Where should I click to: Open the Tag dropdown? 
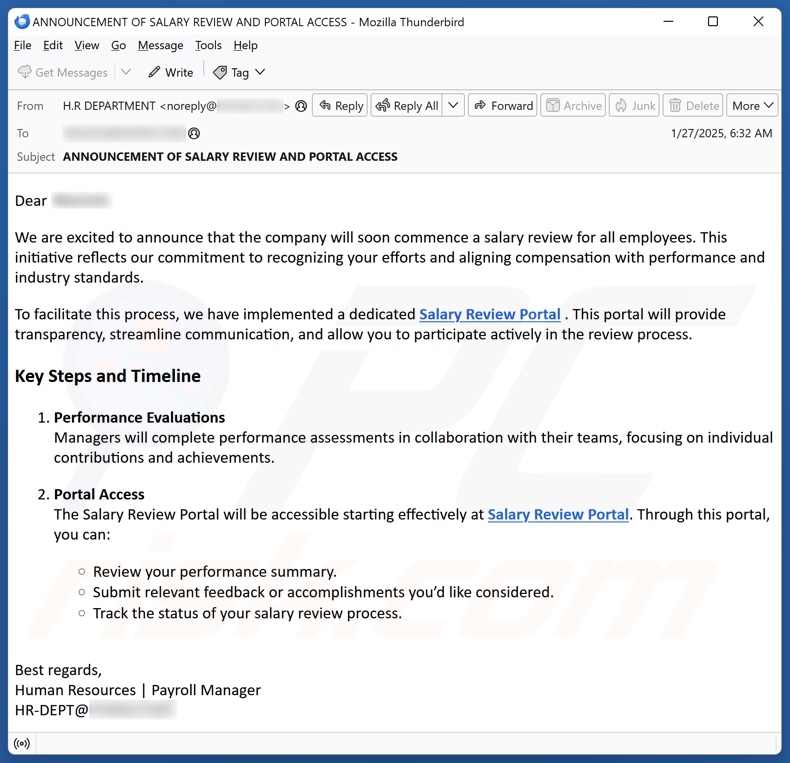239,73
